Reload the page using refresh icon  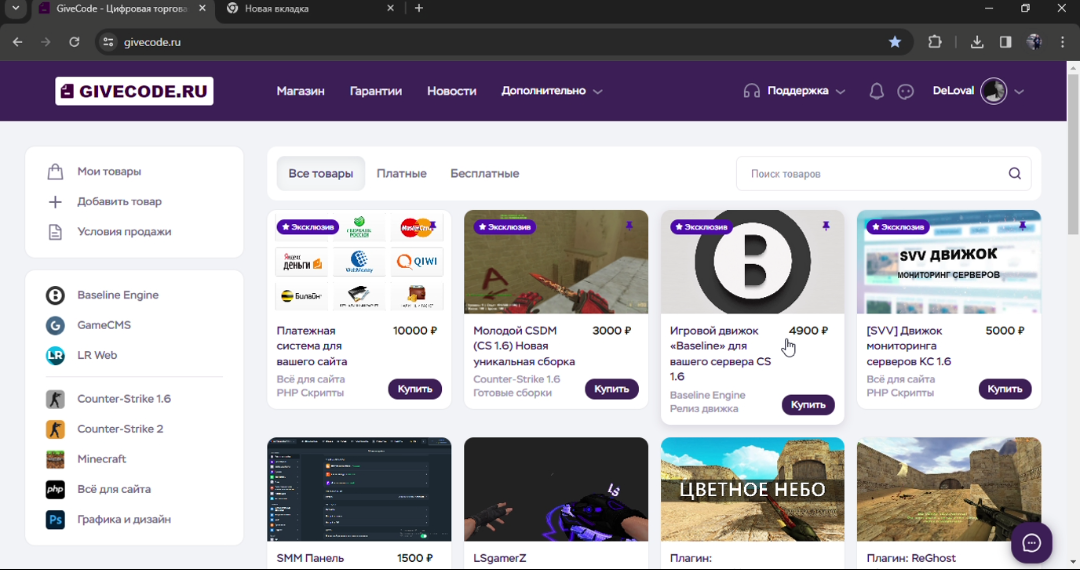point(74,42)
